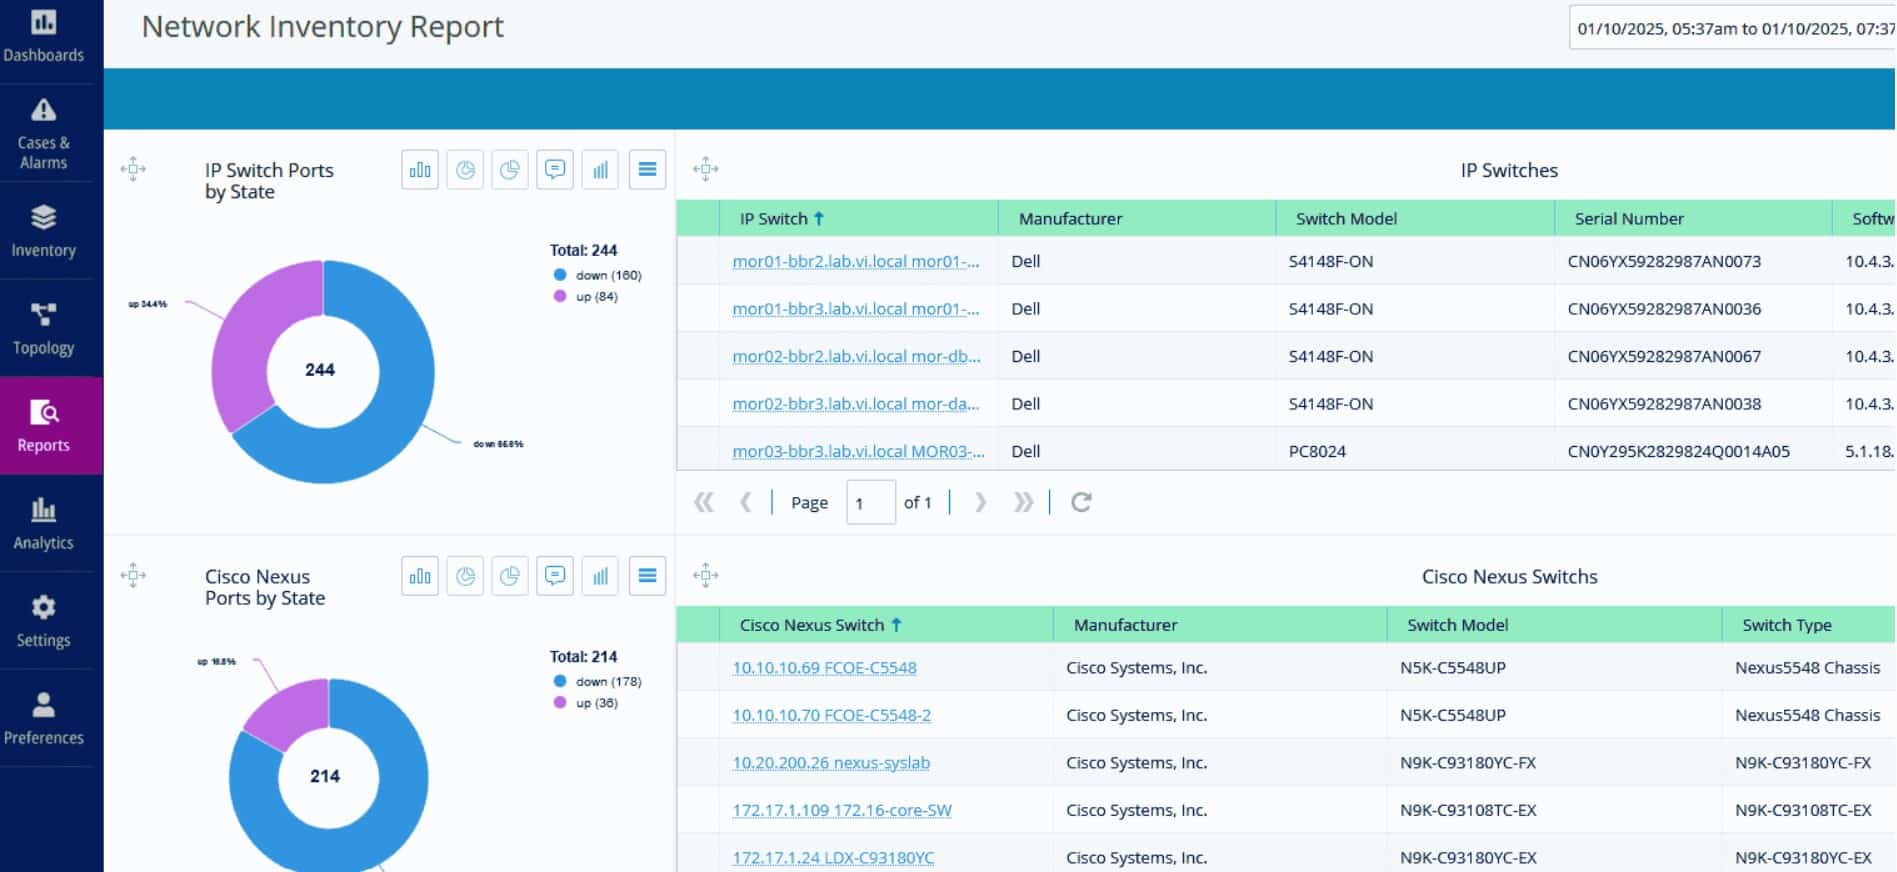
Task: Toggle labels on IP Switch Ports chart
Action: point(555,170)
